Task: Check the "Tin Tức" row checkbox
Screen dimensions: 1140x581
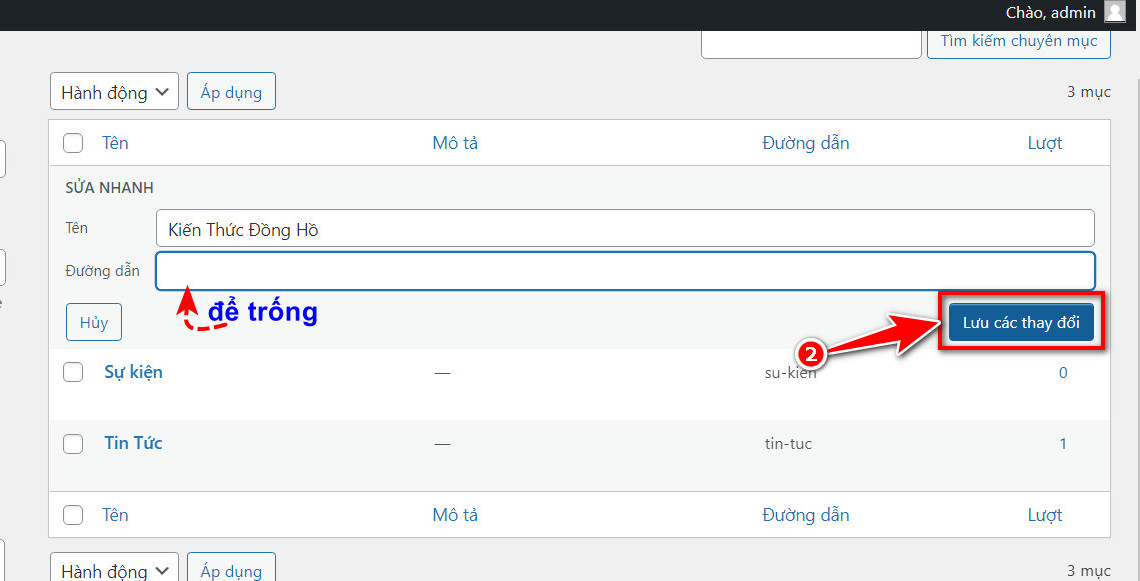Action: coord(73,443)
